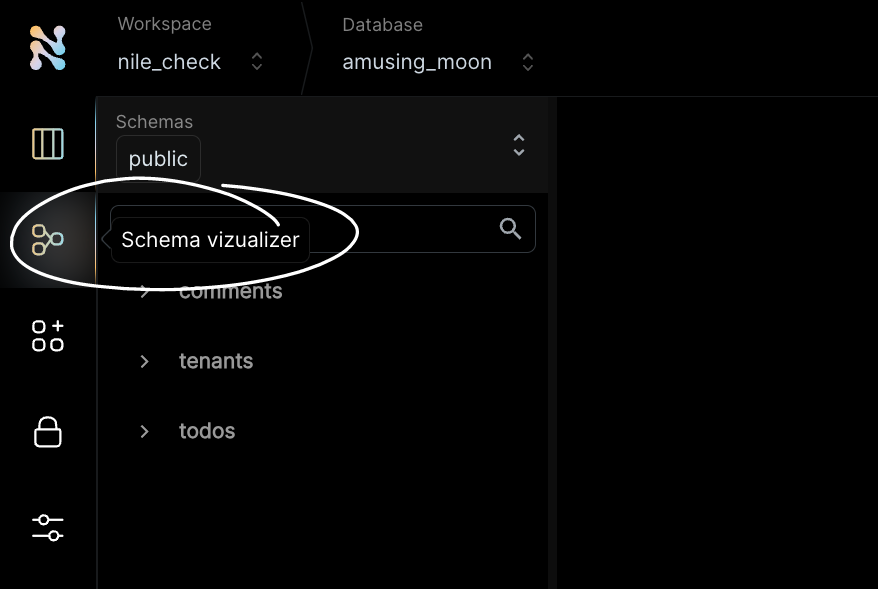This screenshot has width=878, height=589.
Task: Click the Nile logo icon
Action: tap(48, 48)
